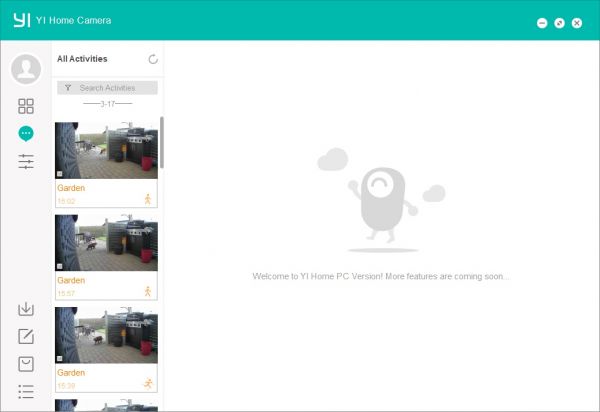The image size is (600, 412).
Task: Click Garden label of 15:39 activity
Action: [x=71, y=372]
